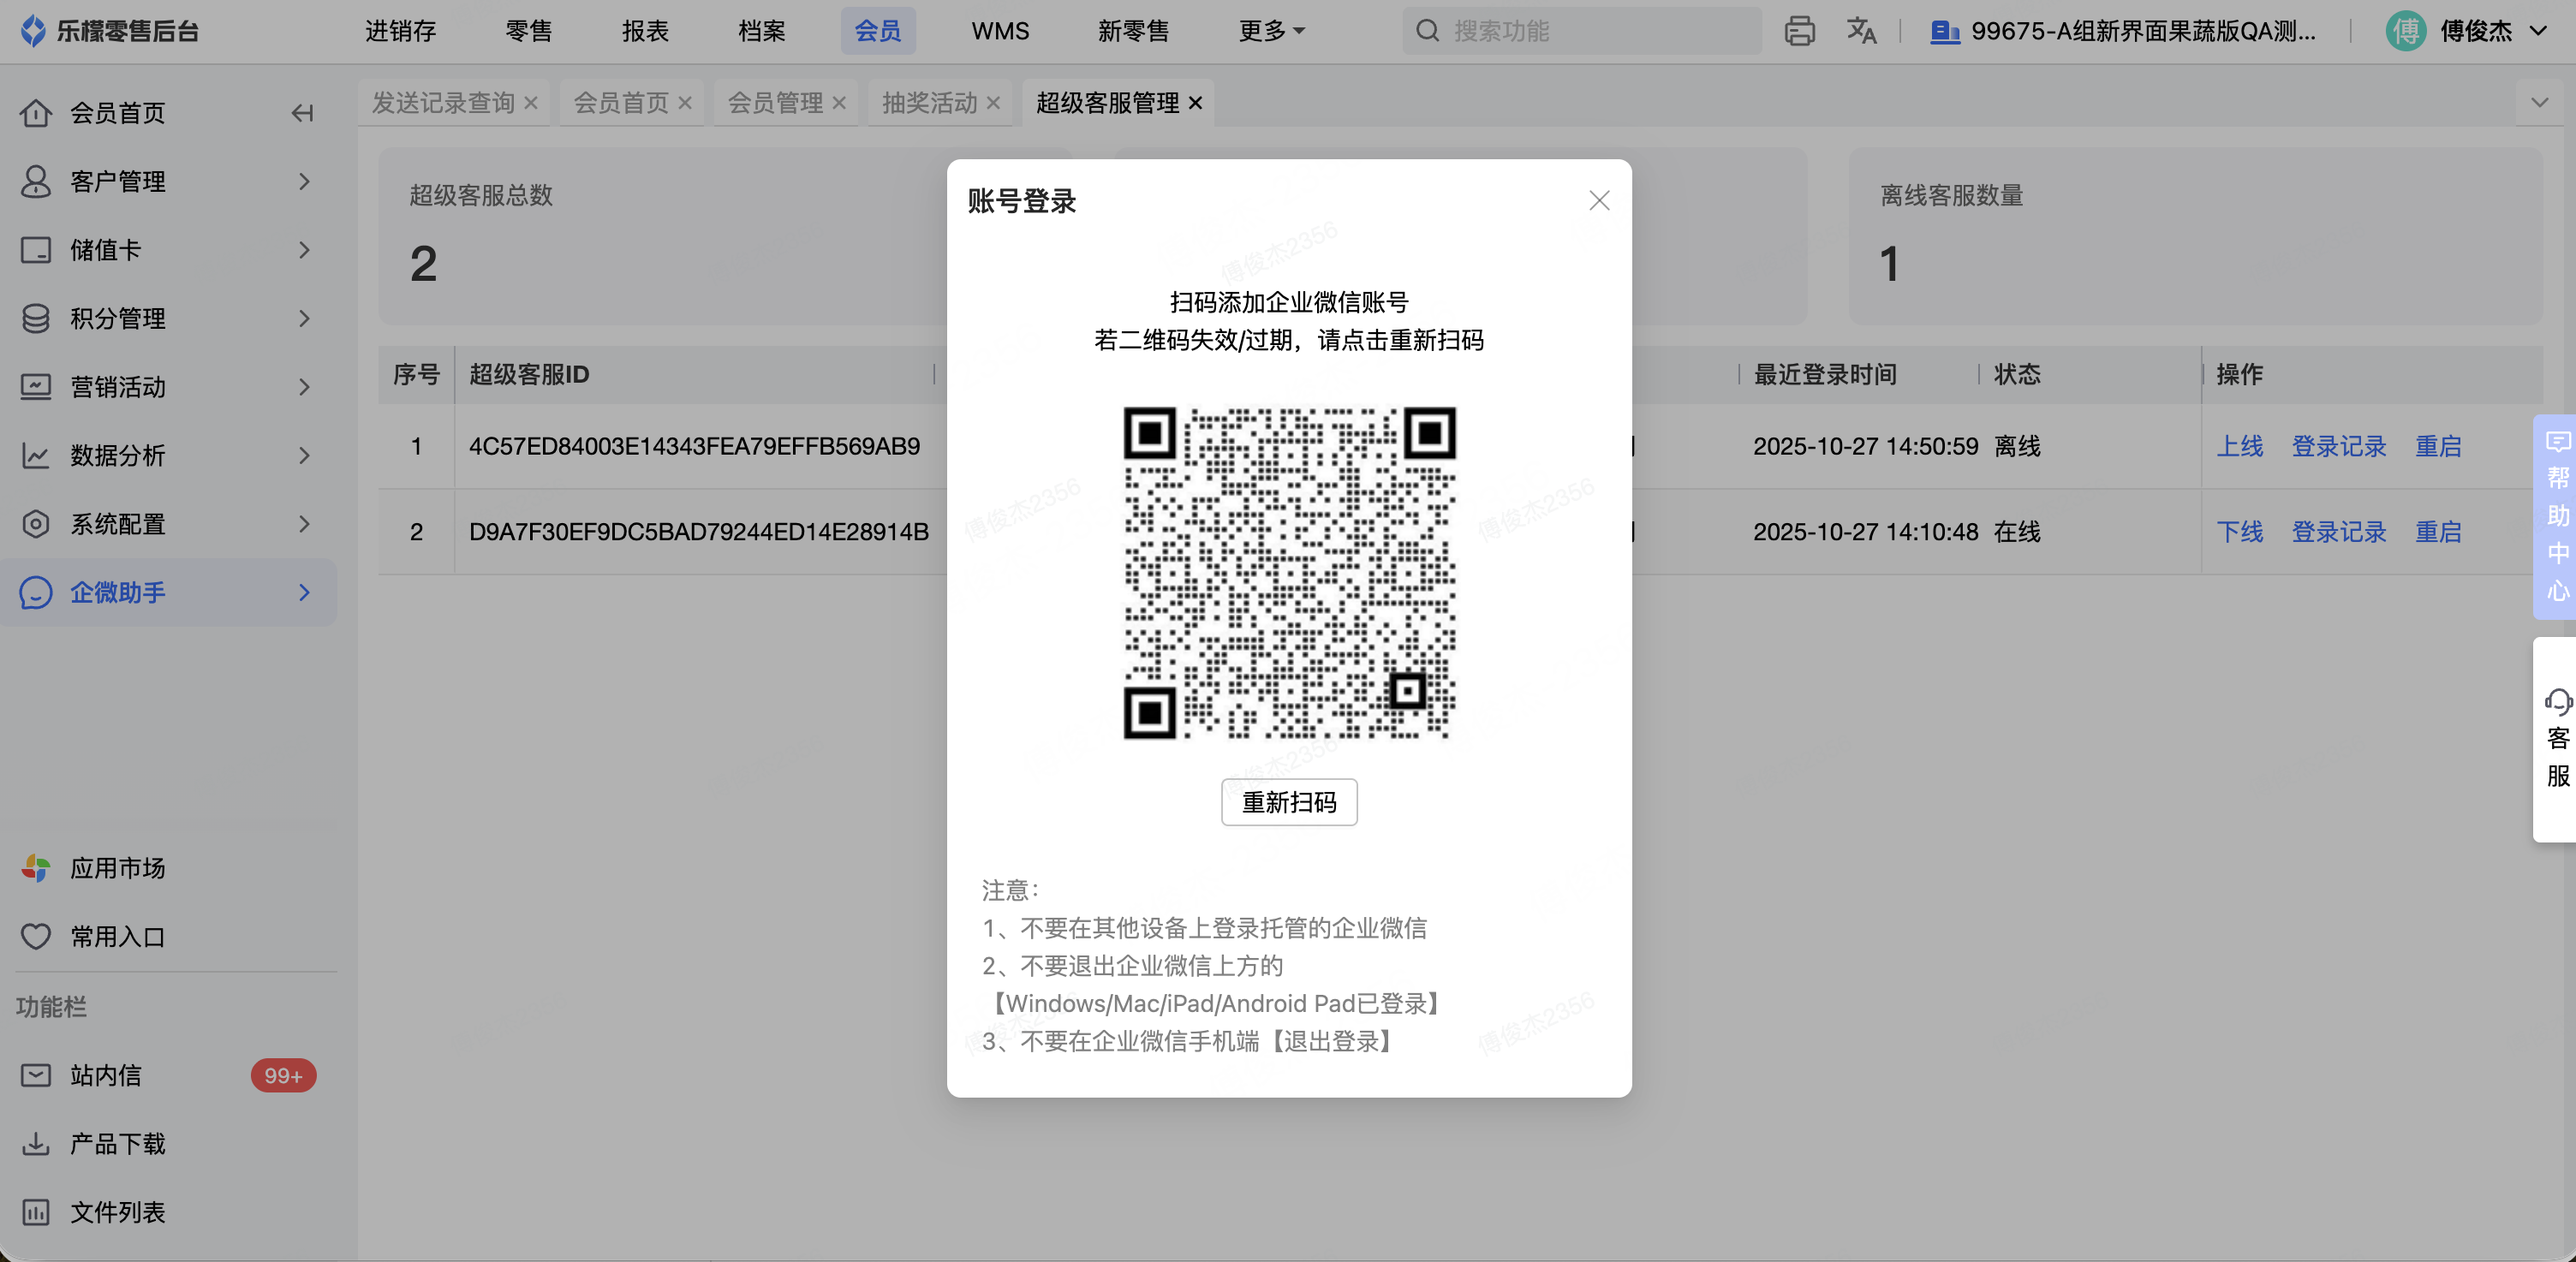Select 报表 in the top menu
Screen dimensions: 2576x1262
[645, 31]
